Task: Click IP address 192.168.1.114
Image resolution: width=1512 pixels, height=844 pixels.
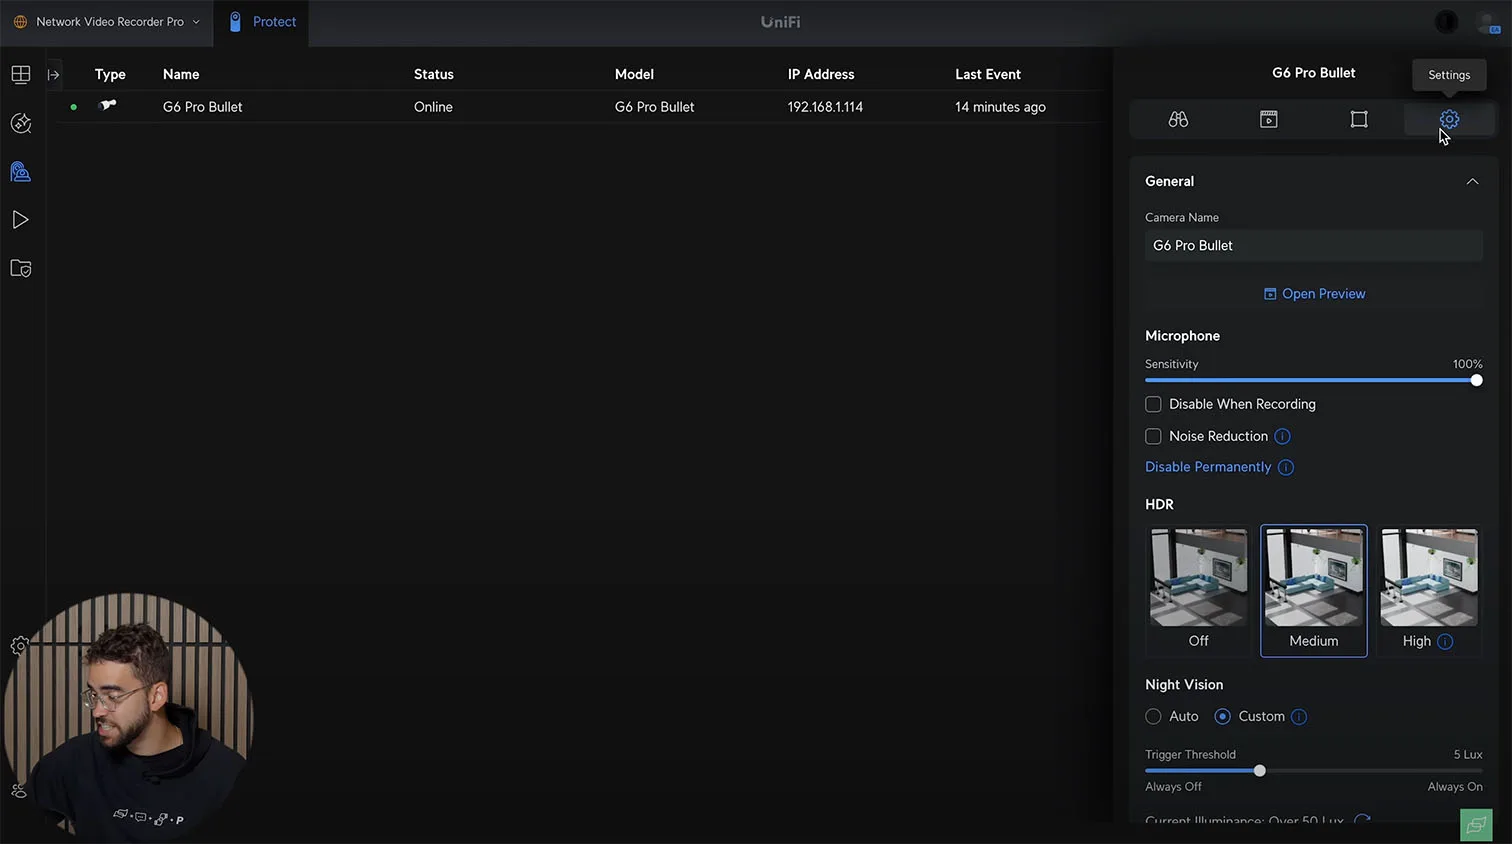Action: coord(825,107)
